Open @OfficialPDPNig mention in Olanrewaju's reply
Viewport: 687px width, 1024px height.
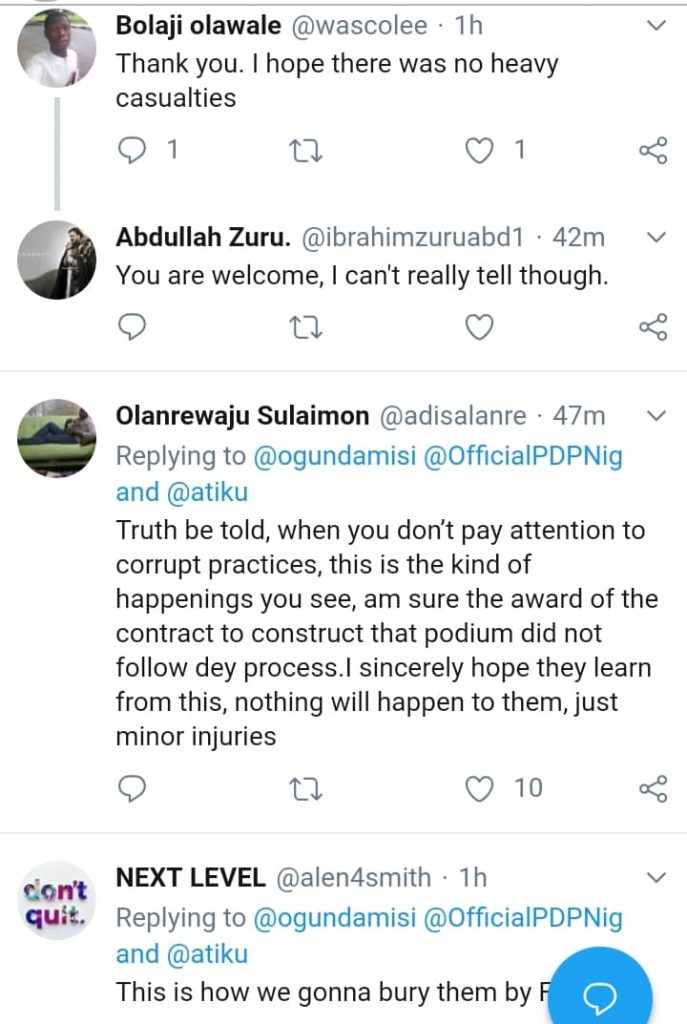tap(520, 456)
